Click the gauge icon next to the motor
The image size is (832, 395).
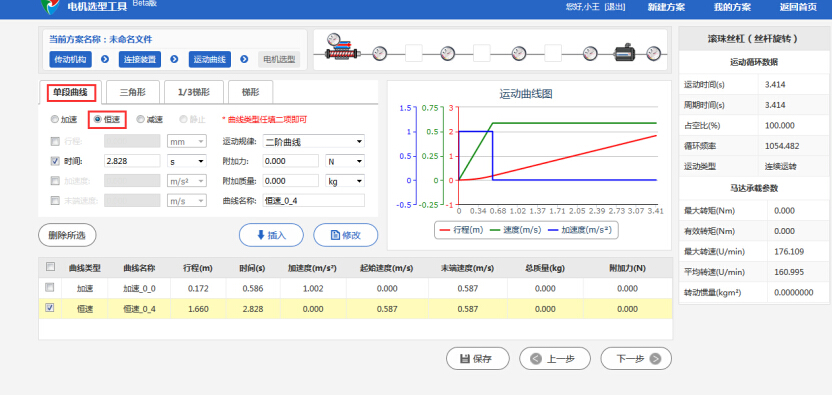(x=654, y=54)
